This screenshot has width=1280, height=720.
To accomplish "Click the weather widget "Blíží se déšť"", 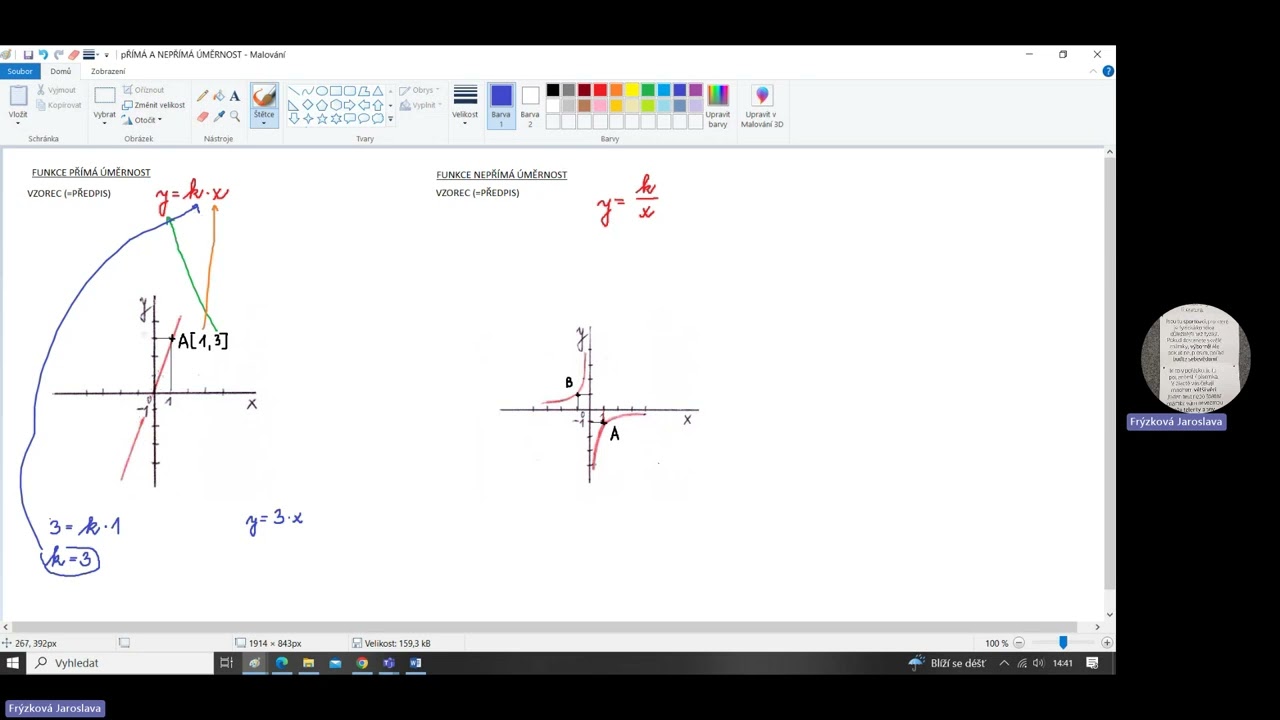I will pos(947,663).
